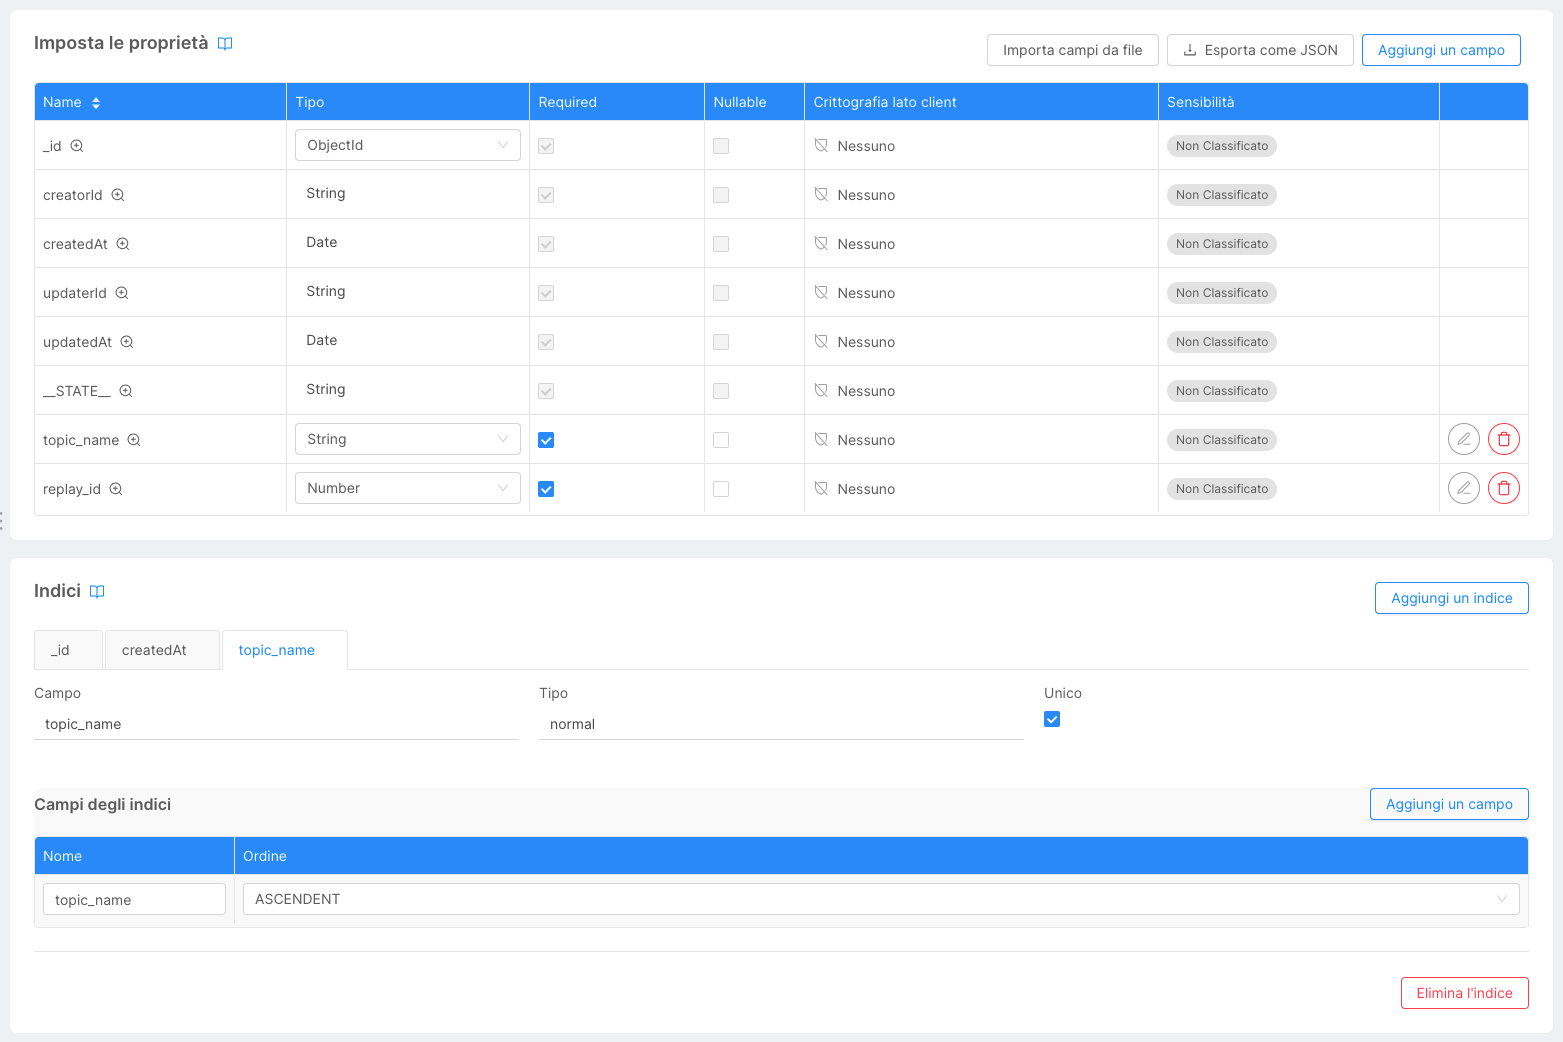Uncheck Required for the topic_name field

click(x=546, y=439)
